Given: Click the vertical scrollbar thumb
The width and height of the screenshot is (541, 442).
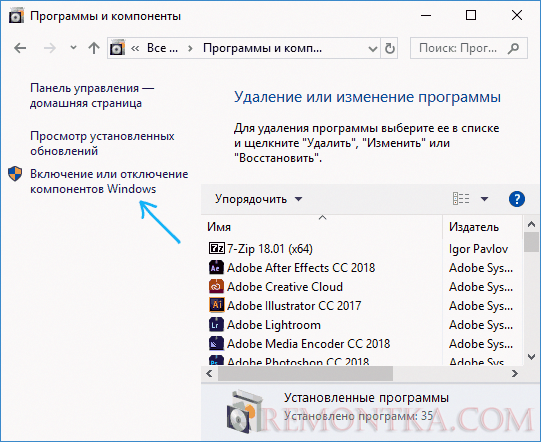Looking at the screenshot, I should tap(531, 242).
